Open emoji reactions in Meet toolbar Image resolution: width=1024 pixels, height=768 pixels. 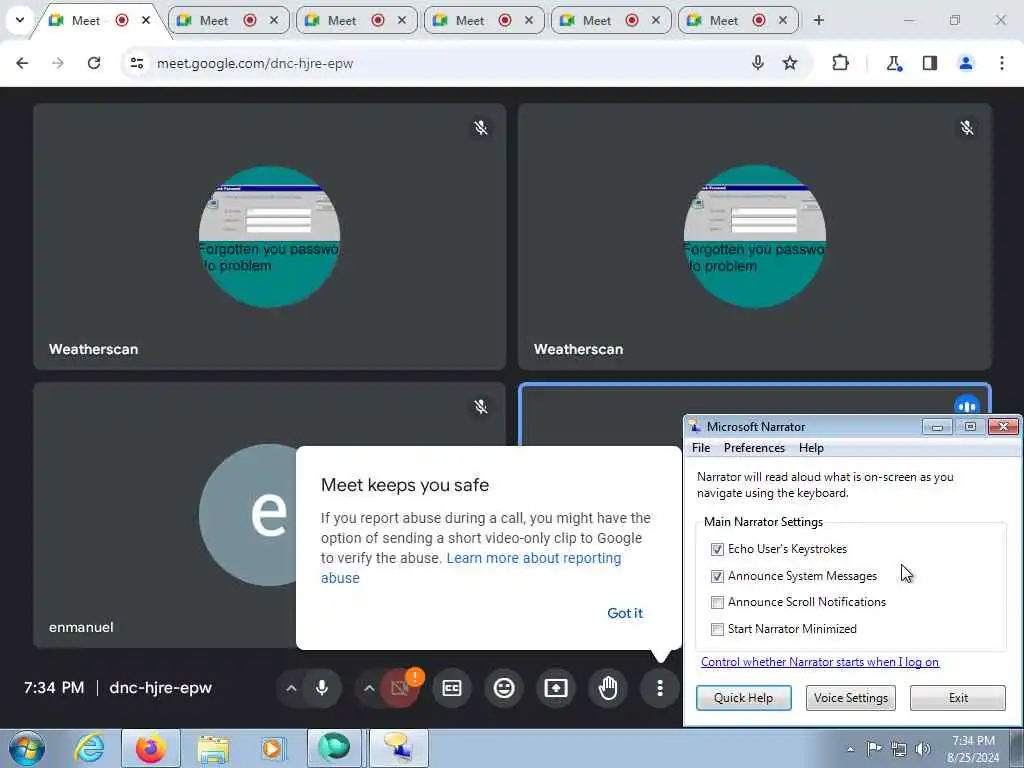504,688
